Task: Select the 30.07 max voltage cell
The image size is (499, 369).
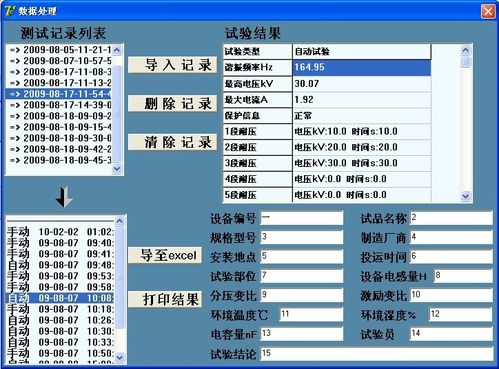Action: [x=362, y=83]
